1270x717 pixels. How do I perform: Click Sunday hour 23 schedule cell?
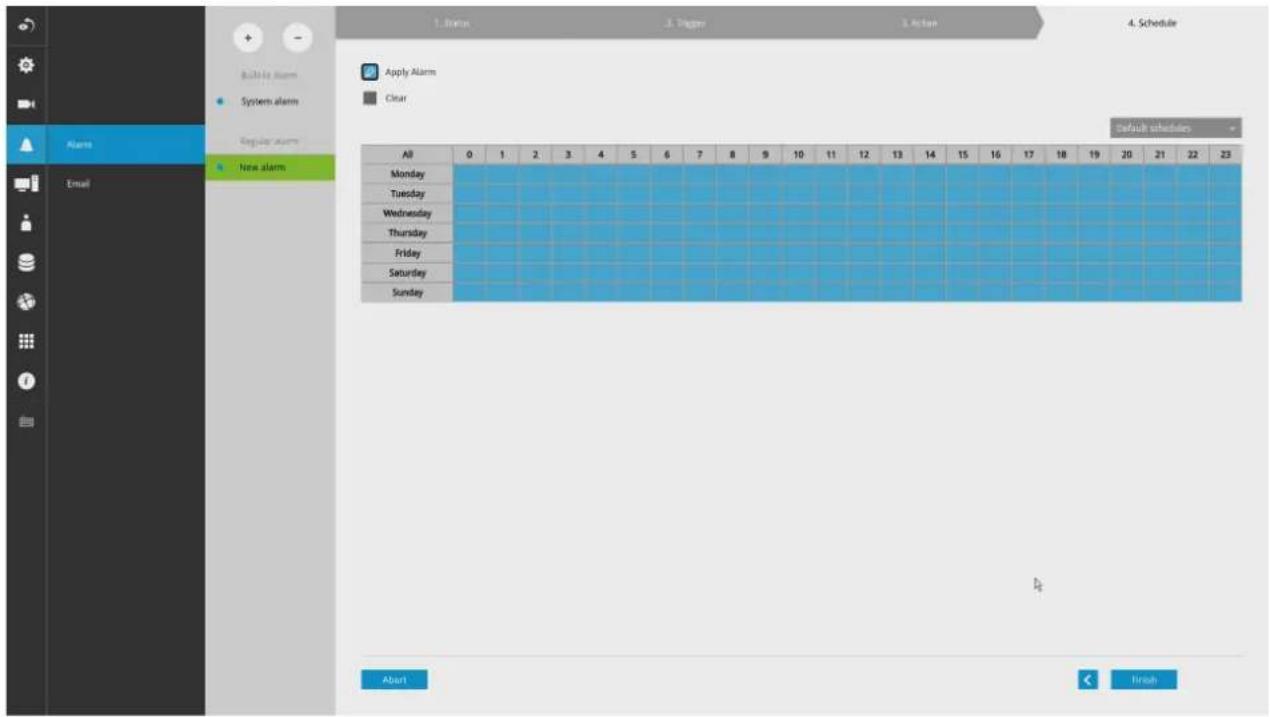[x=1225, y=293]
